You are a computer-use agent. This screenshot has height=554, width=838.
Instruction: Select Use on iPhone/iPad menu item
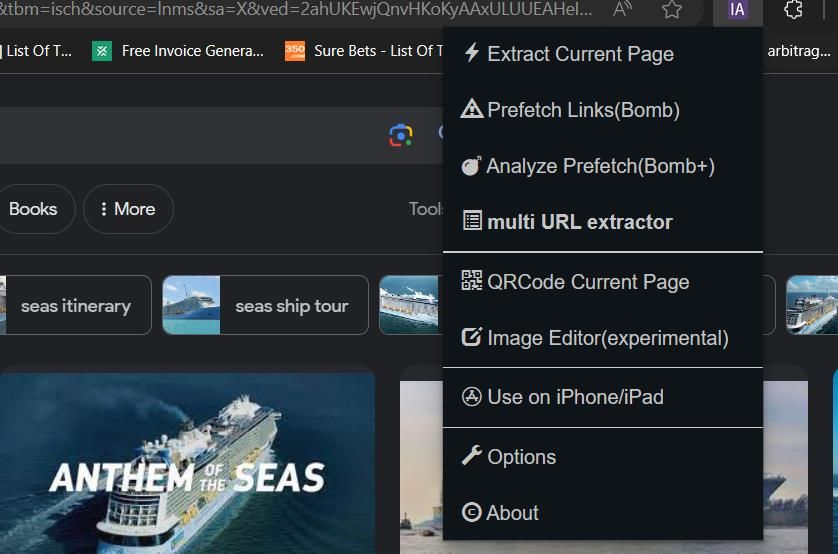click(x=575, y=397)
